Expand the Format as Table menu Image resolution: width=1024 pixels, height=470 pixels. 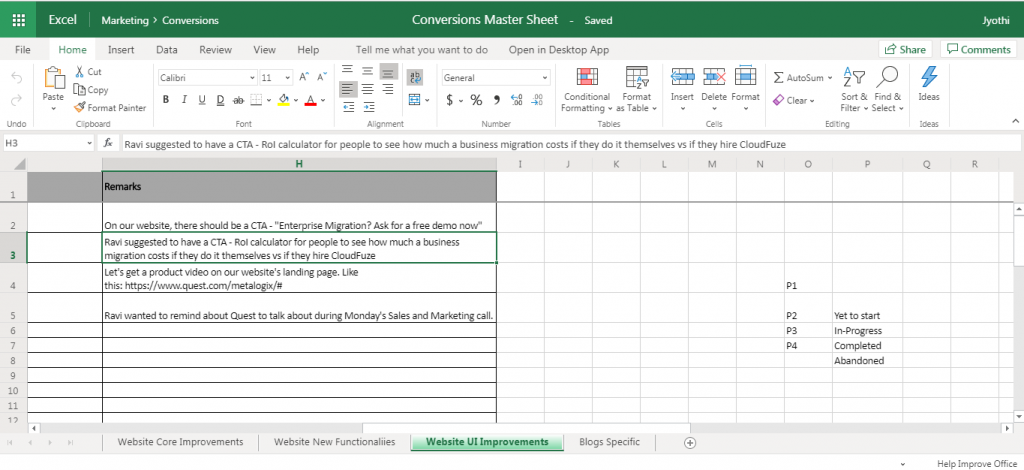coord(636,89)
